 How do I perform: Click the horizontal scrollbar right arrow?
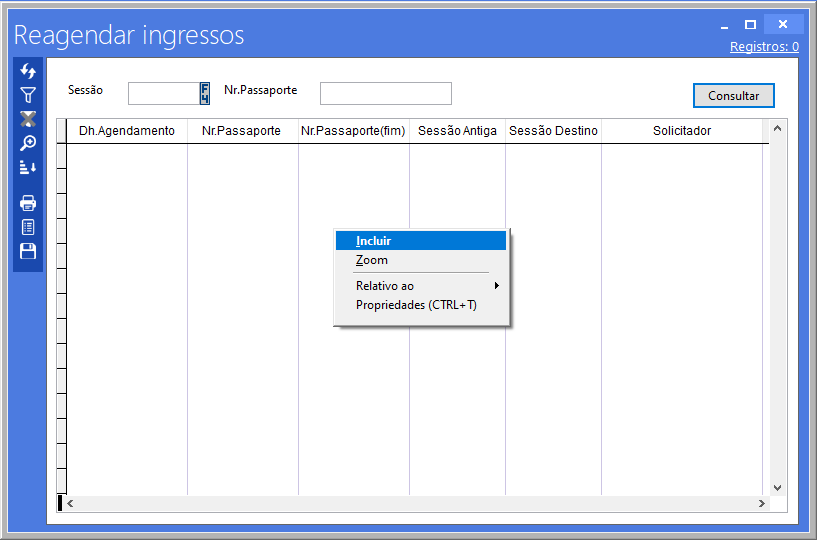click(761, 503)
